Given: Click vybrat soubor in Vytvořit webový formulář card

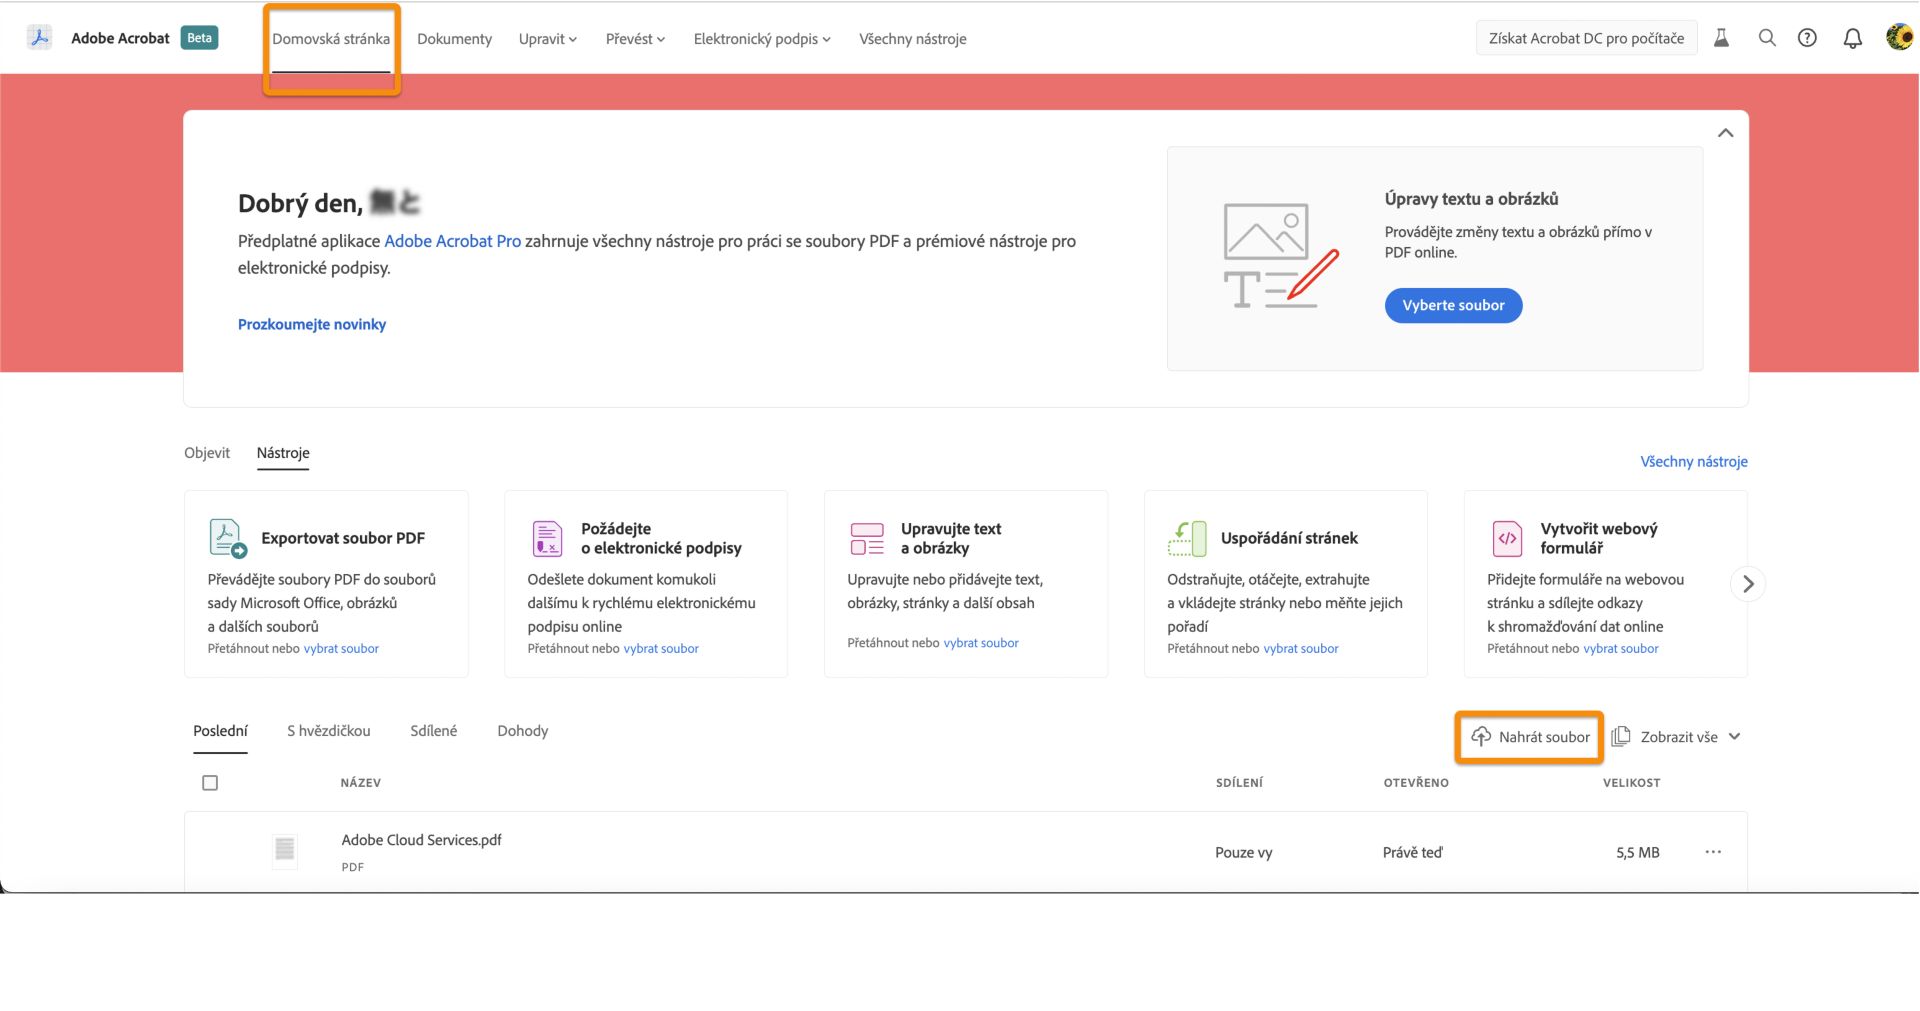Looking at the screenshot, I should click(x=1621, y=649).
